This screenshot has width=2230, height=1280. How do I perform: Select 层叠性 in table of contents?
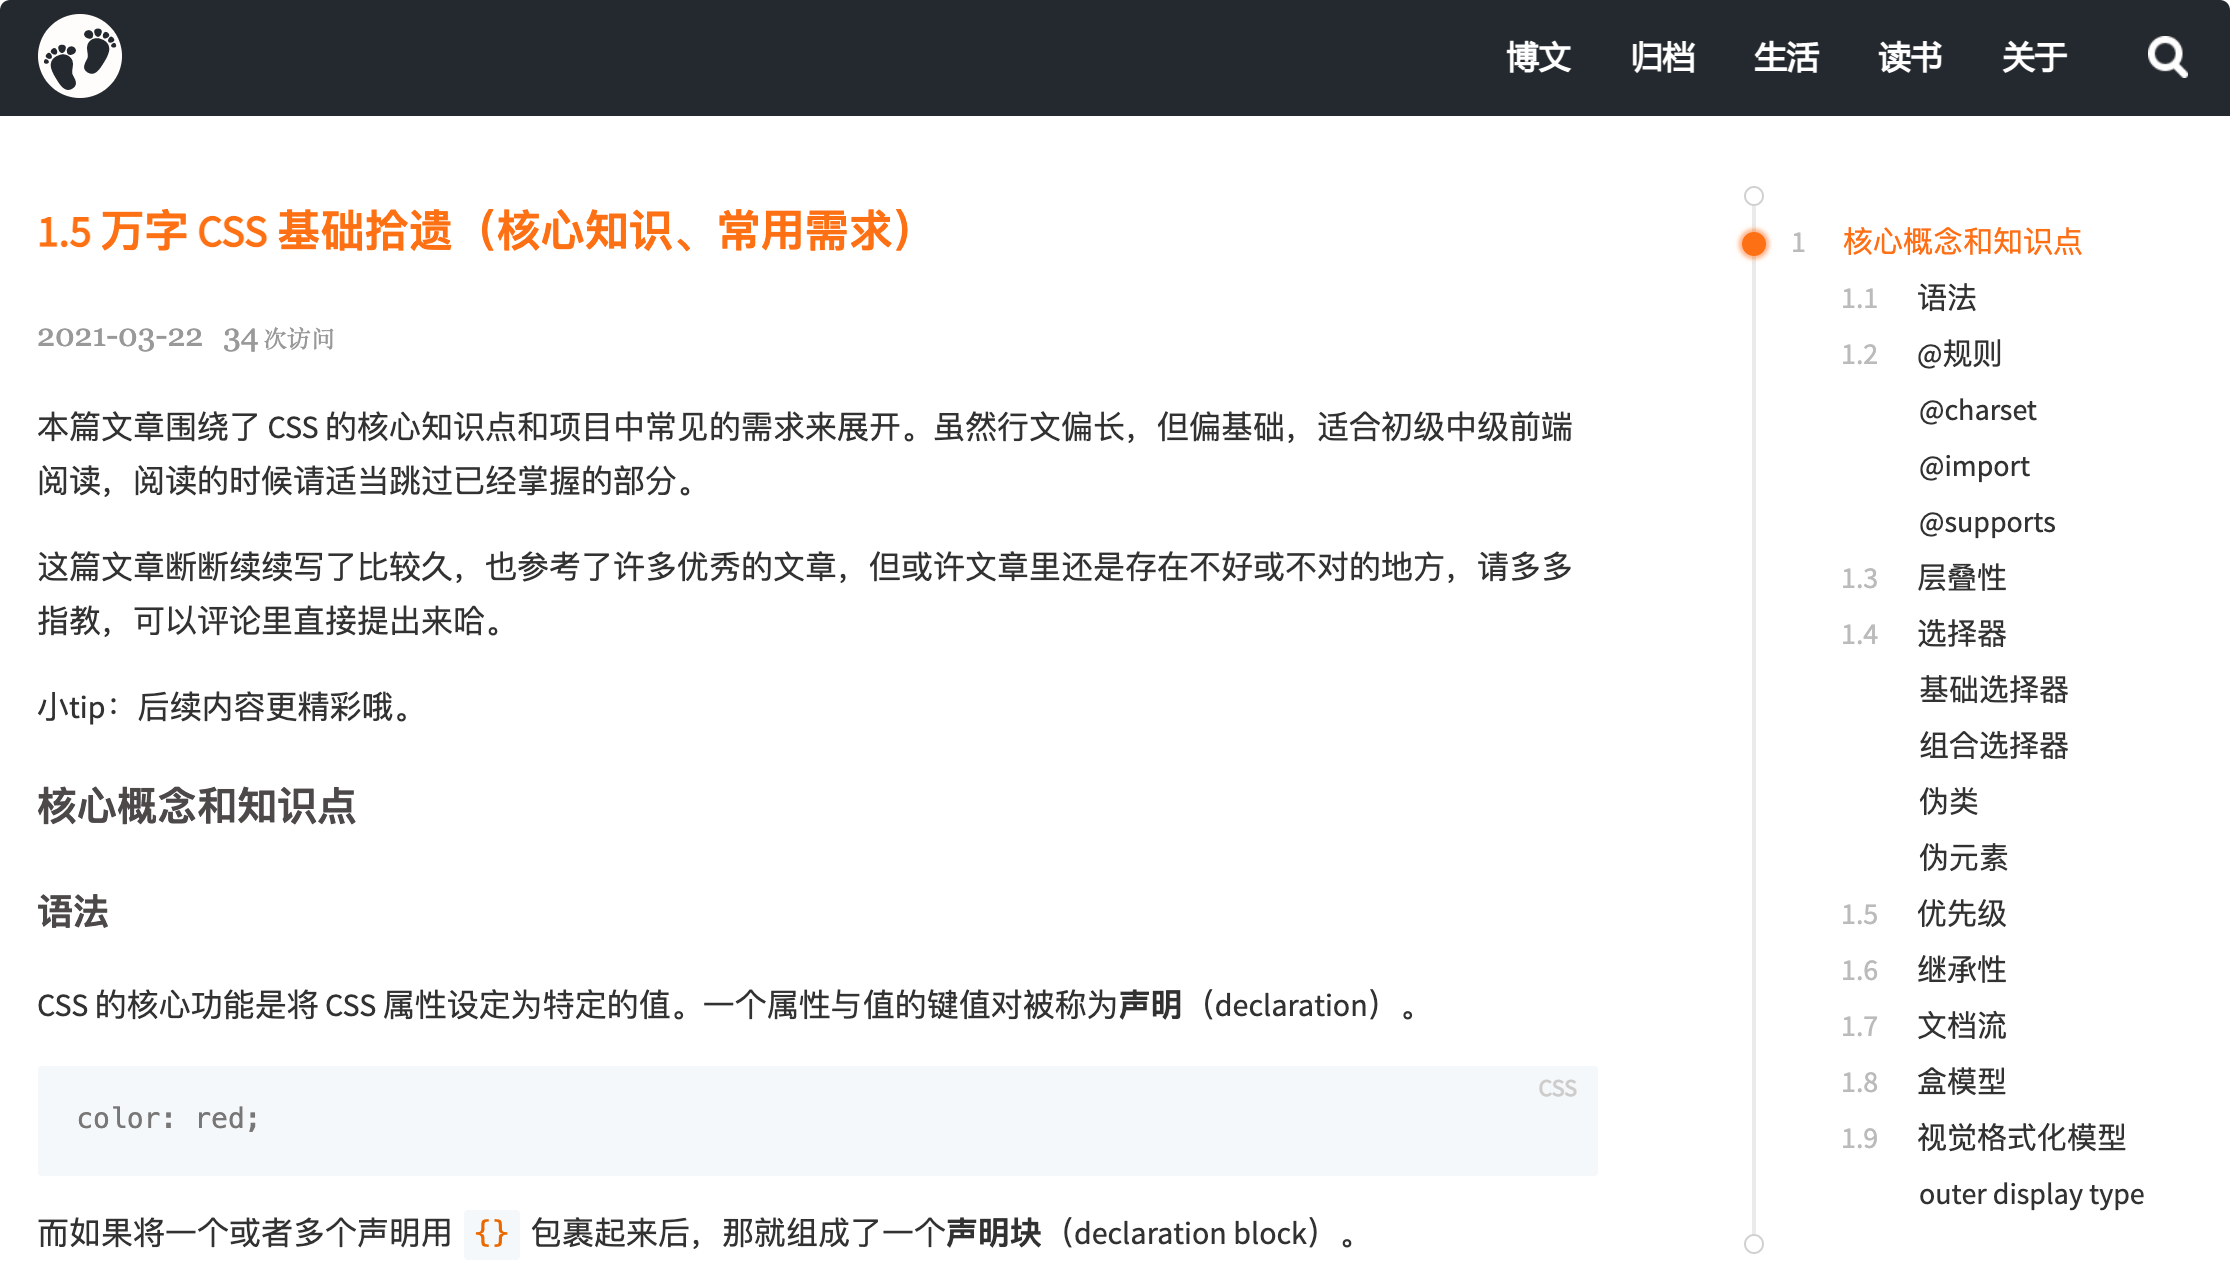1961,578
